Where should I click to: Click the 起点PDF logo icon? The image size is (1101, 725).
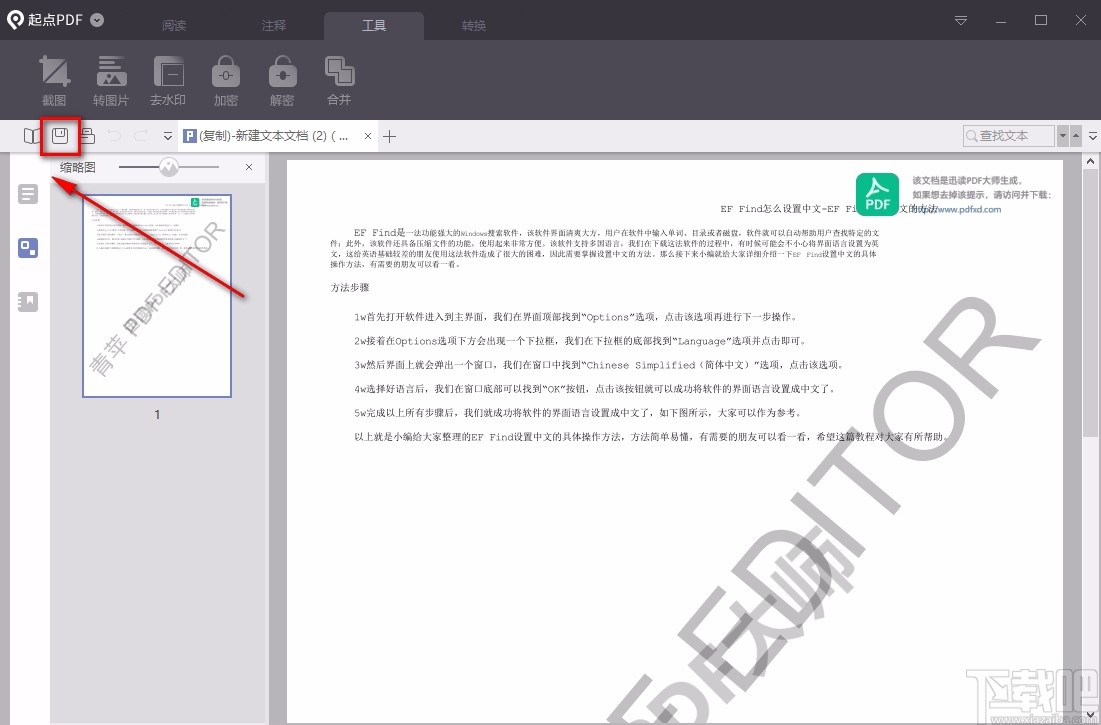15,20
